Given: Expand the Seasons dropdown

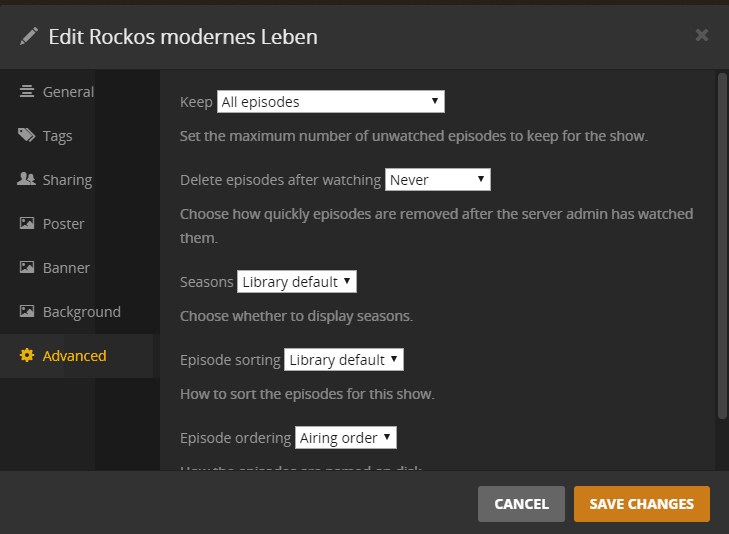Looking at the screenshot, I should pos(296,282).
